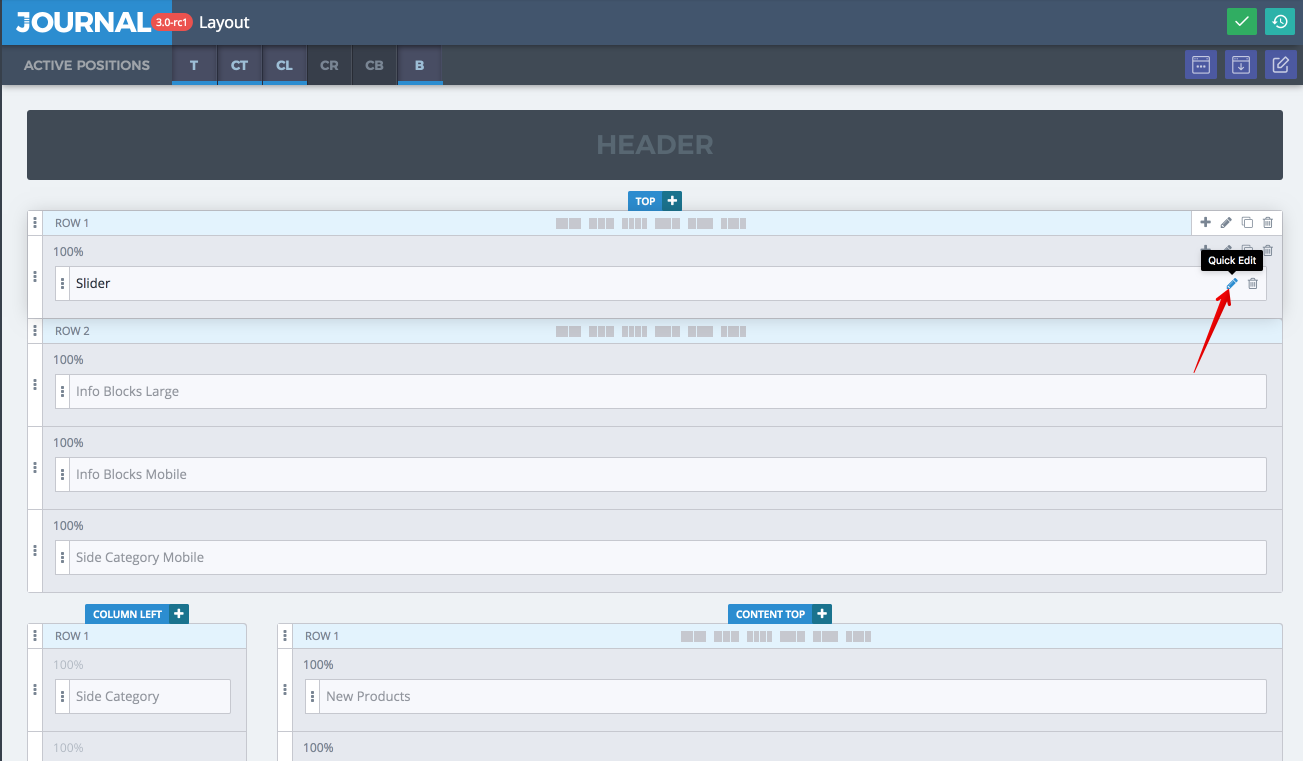This screenshot has width=1303, height=761.
Task: Click the import layout icon in positions bar
Action: pyautogui.click(x=1240, y=65)
